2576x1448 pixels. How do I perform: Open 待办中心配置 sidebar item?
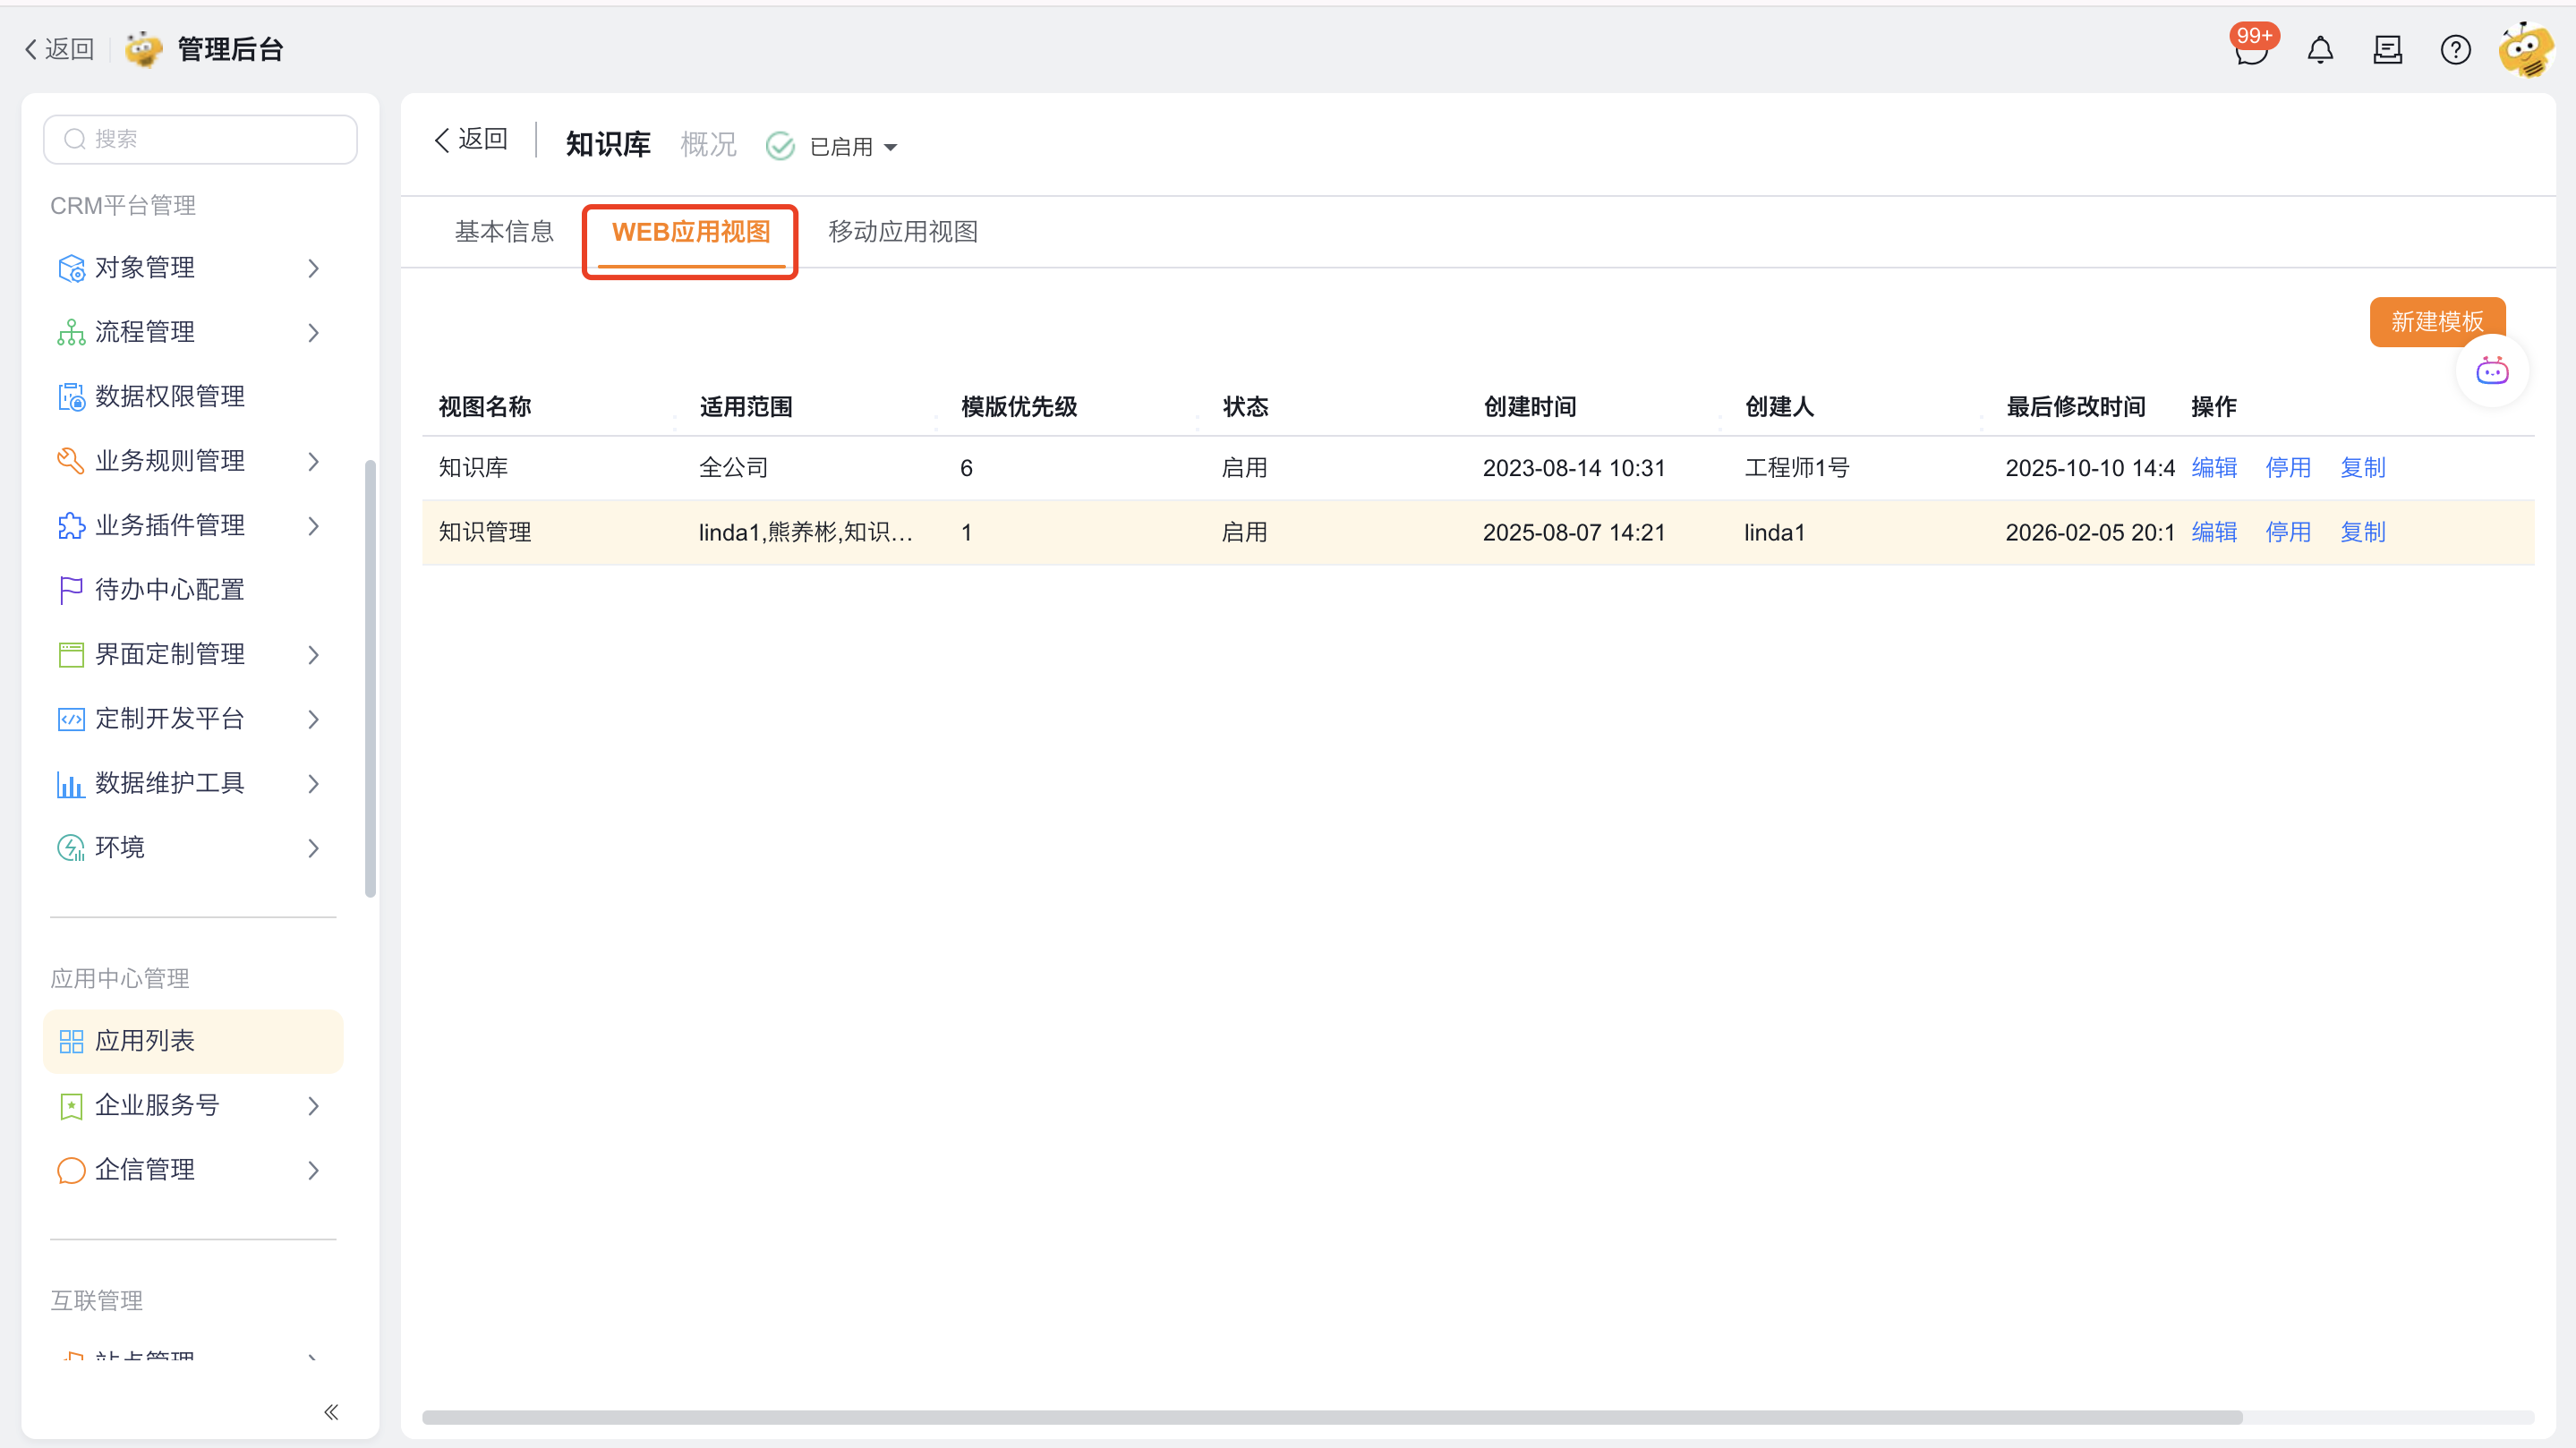170,589
